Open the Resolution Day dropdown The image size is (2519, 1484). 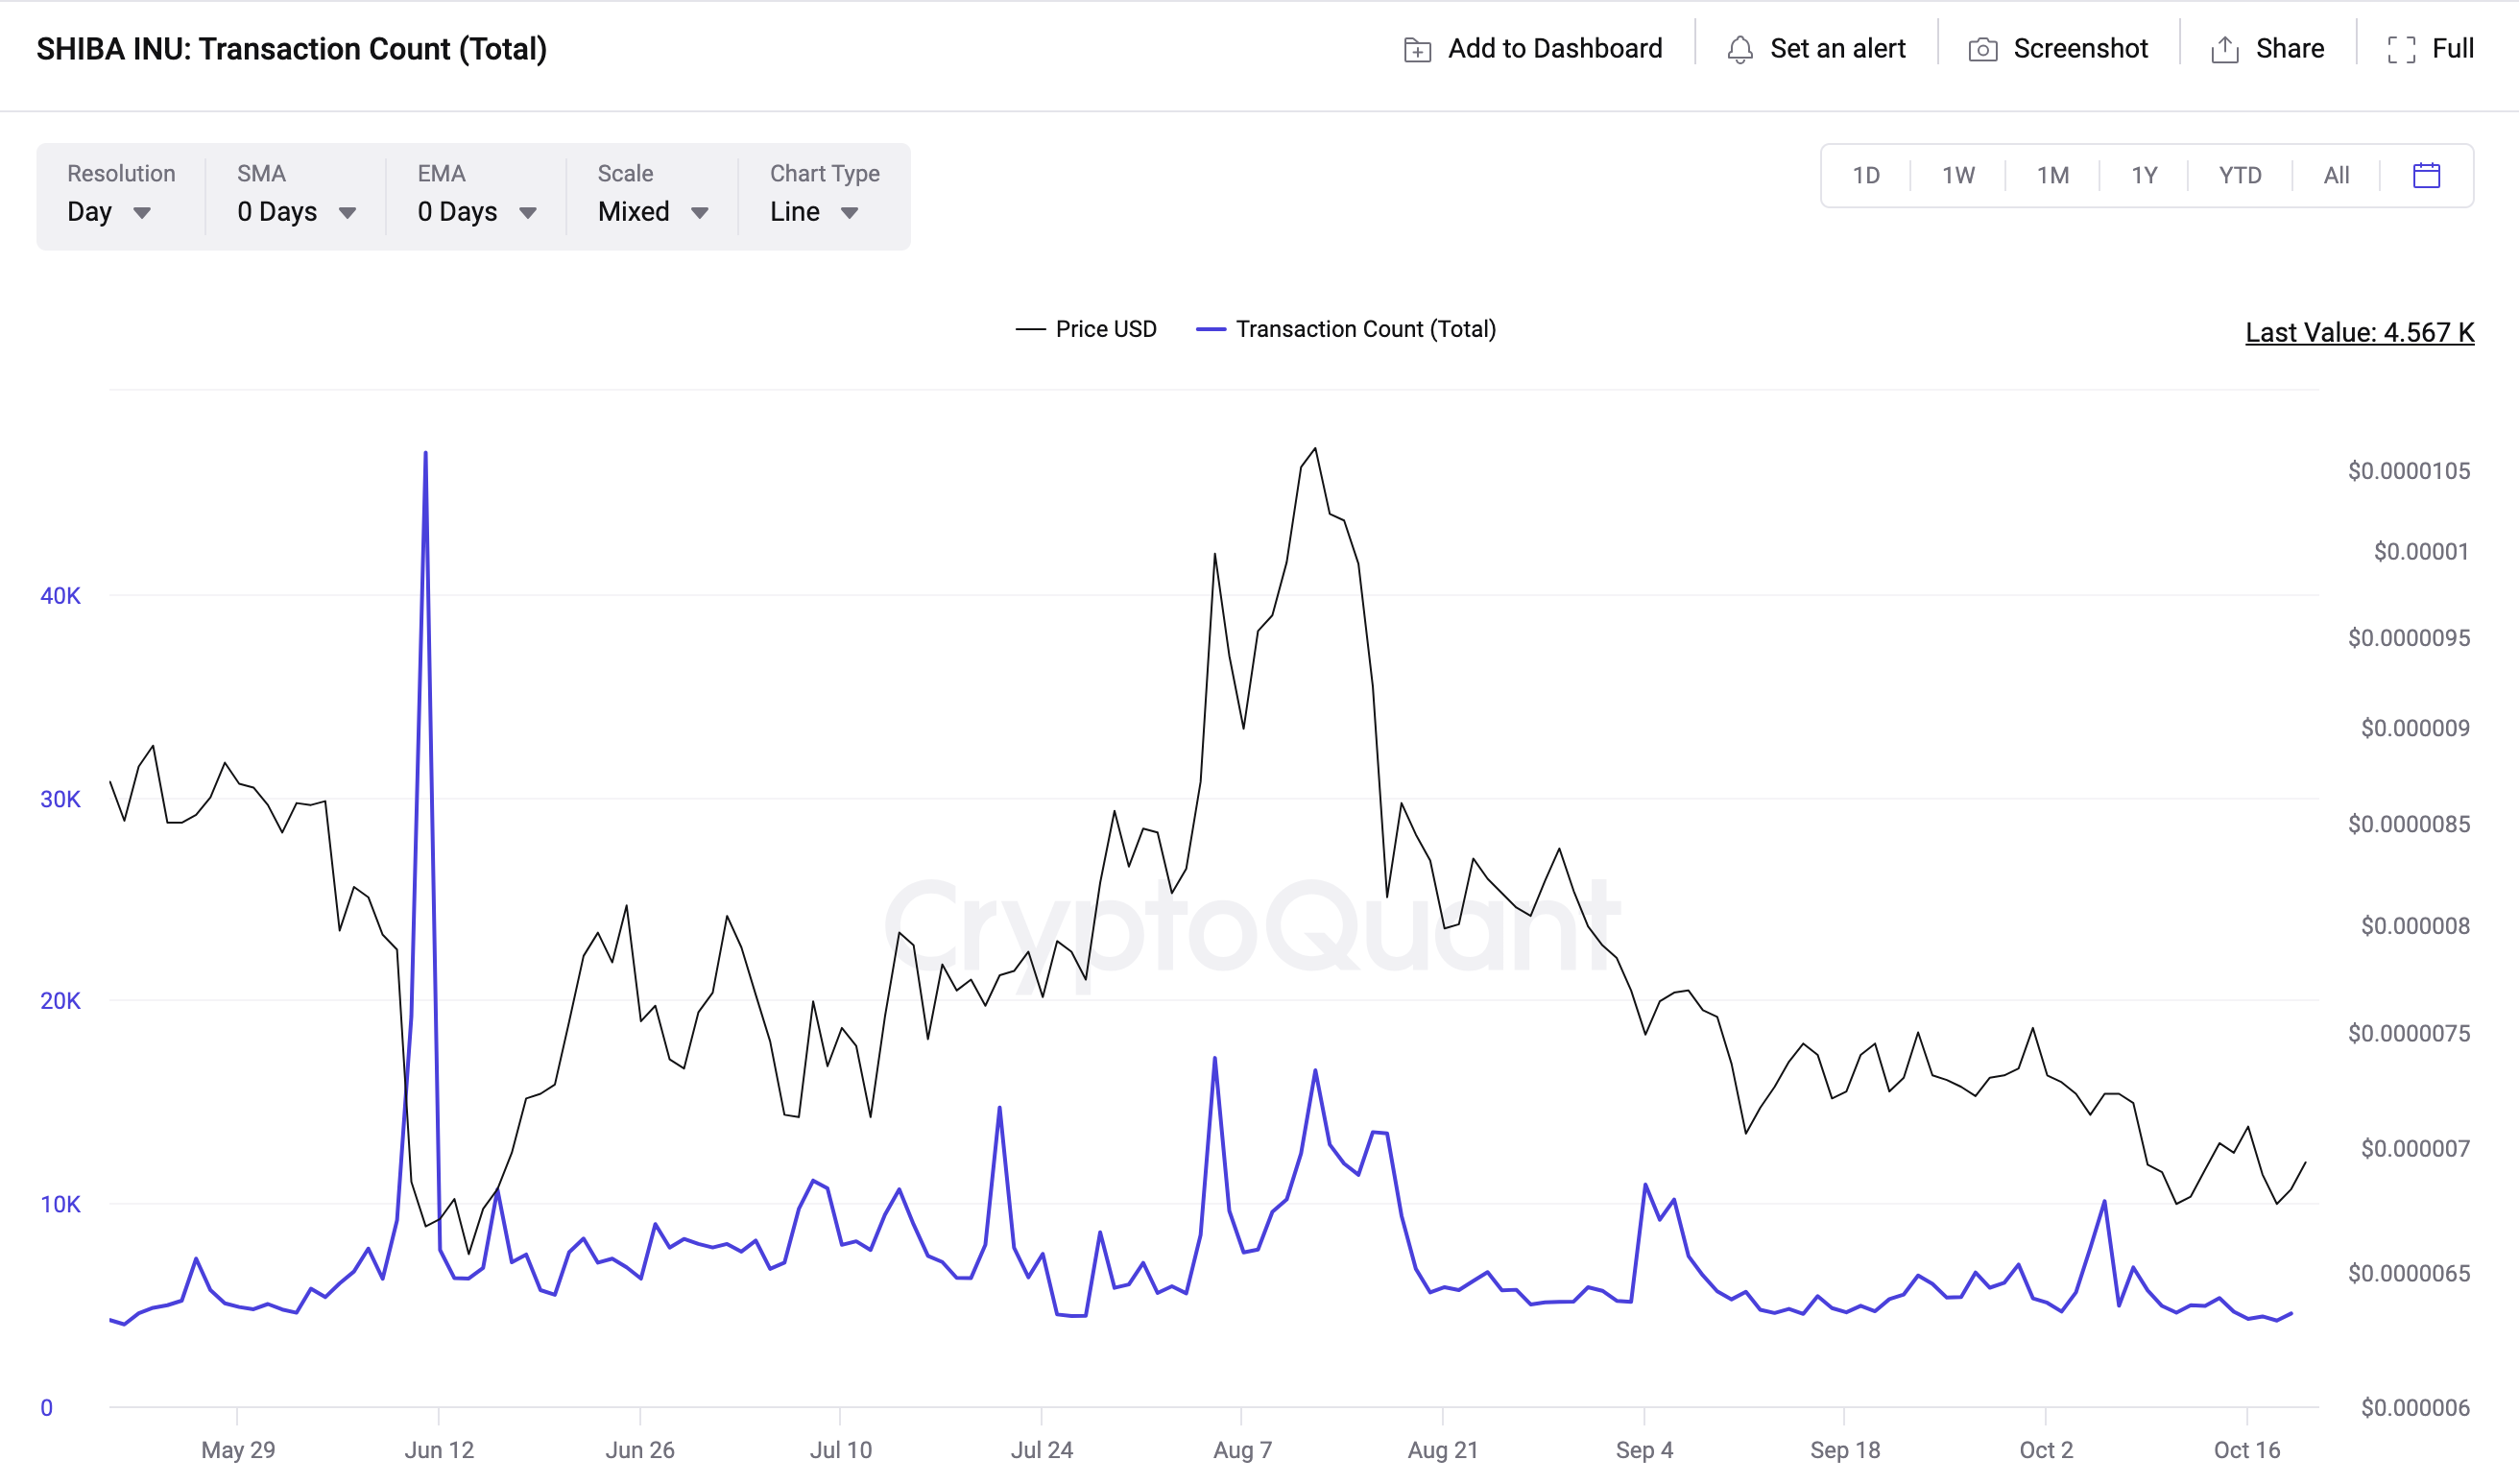(109, 211)
